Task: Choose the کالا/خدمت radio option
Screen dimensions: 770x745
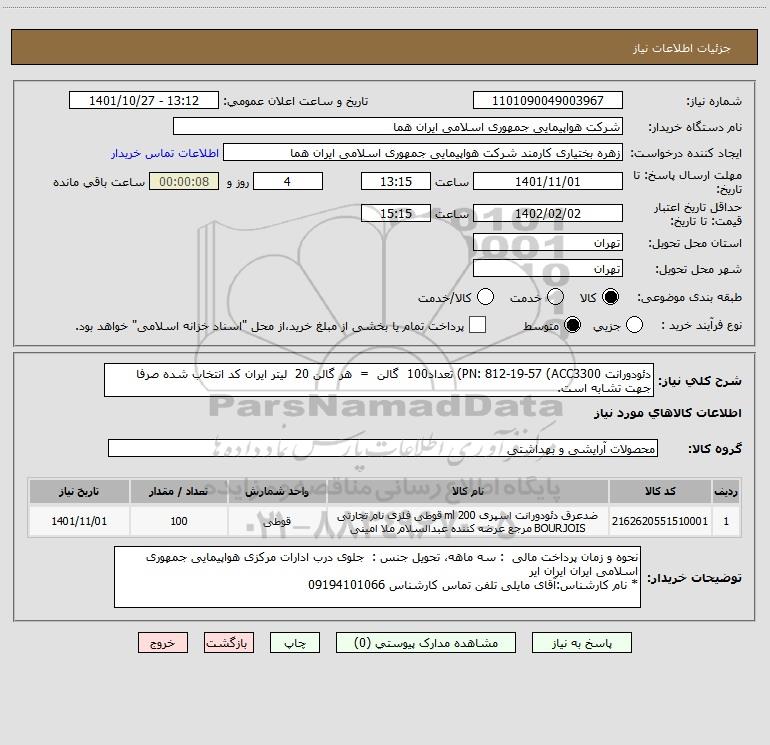Action: (485, 297)
